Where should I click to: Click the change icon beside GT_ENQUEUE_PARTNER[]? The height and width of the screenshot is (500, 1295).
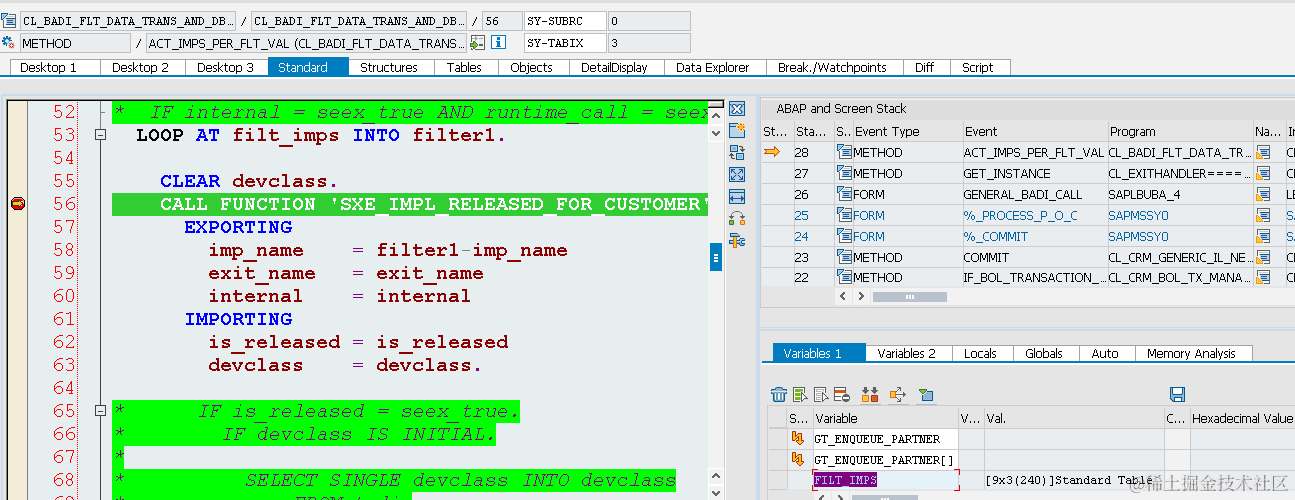pyautogui.click(x=798, y=459)
